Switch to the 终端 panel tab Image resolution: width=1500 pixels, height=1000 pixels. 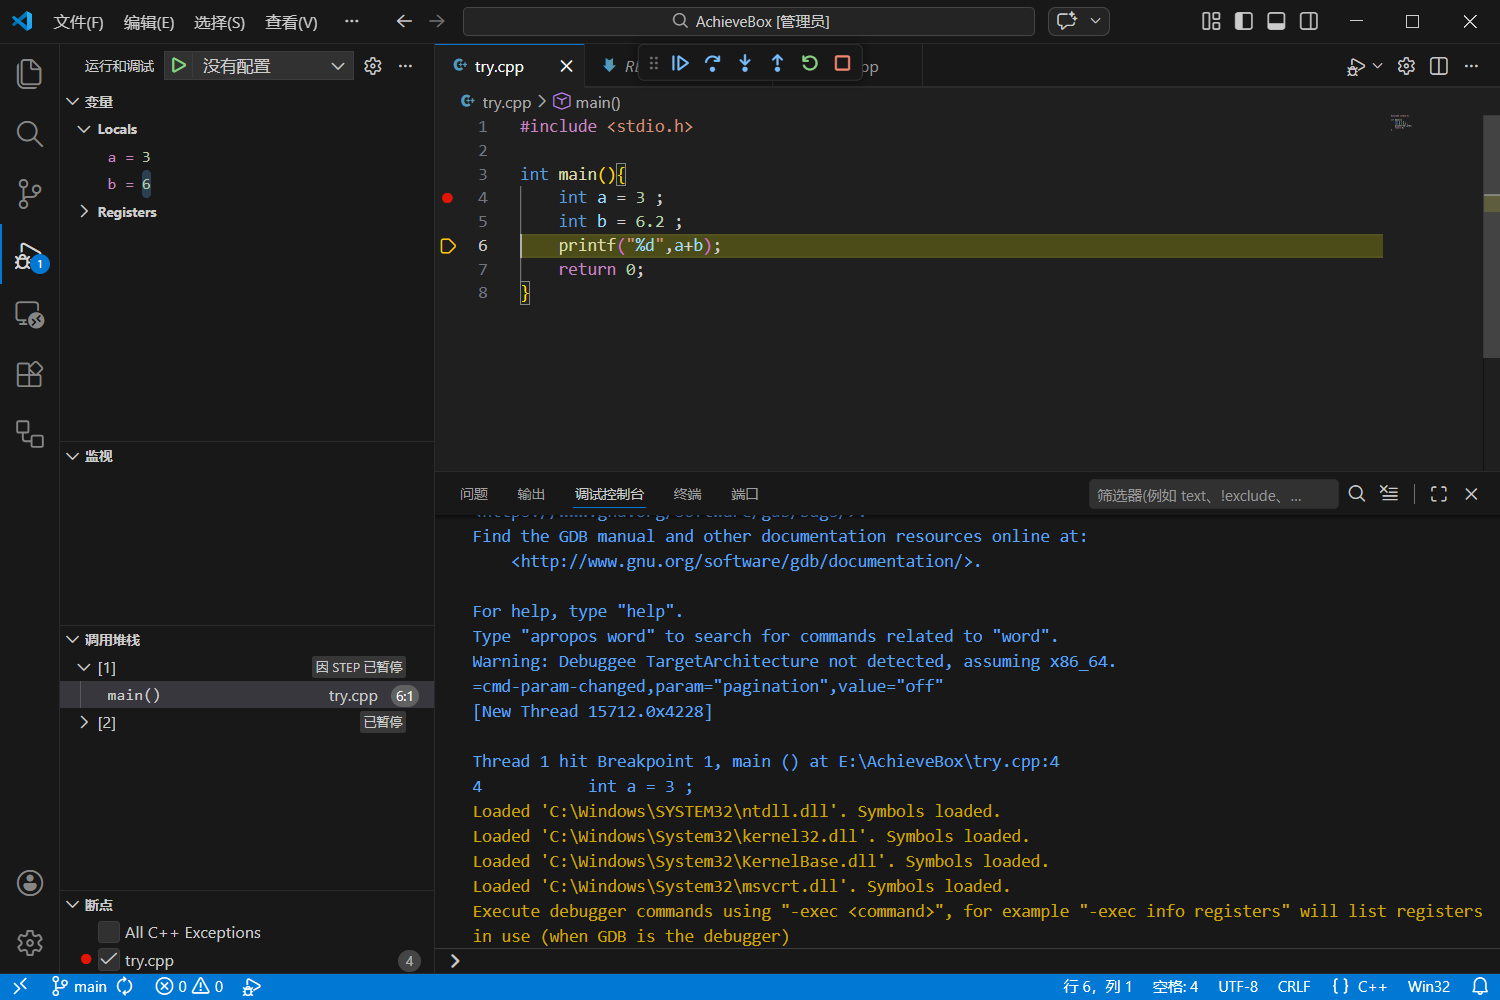688,494
